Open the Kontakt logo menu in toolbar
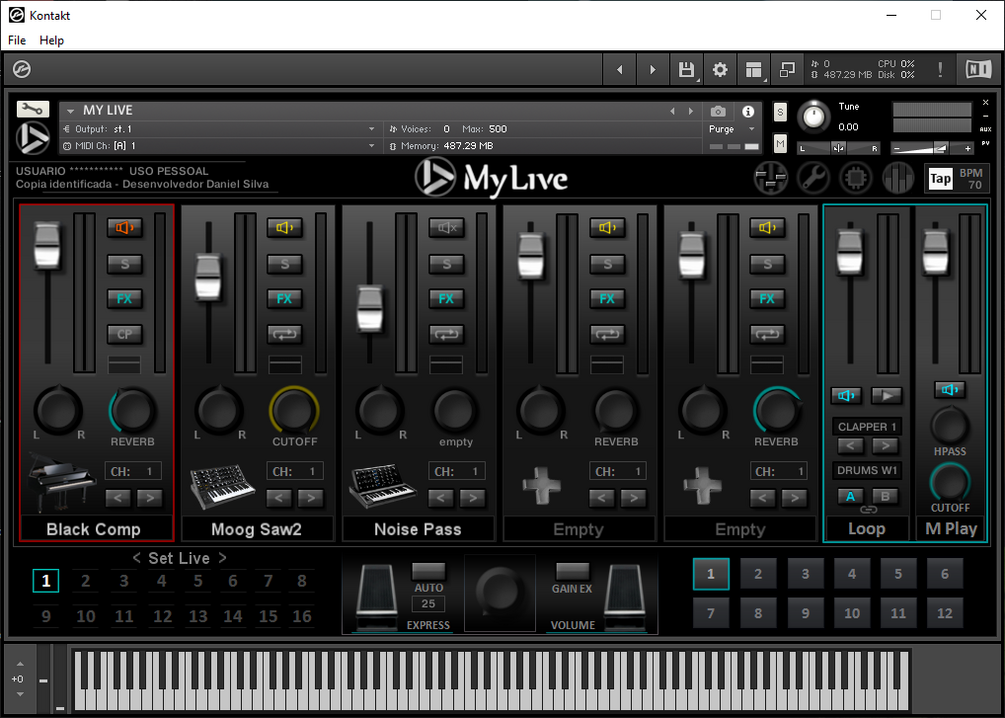 [x=22, y=69]
